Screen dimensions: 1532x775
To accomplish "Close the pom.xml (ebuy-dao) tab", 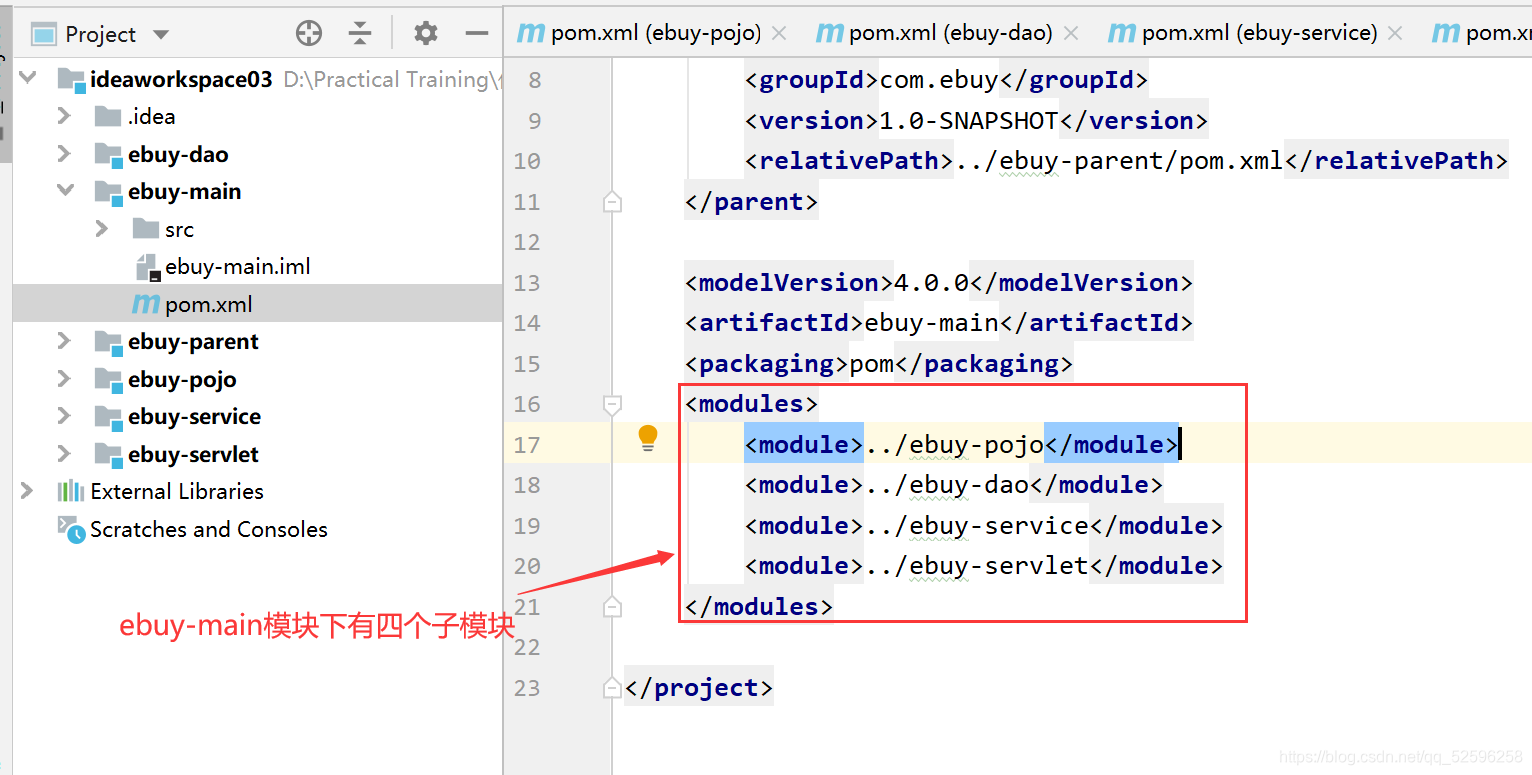I will (x=1071, y=34).
